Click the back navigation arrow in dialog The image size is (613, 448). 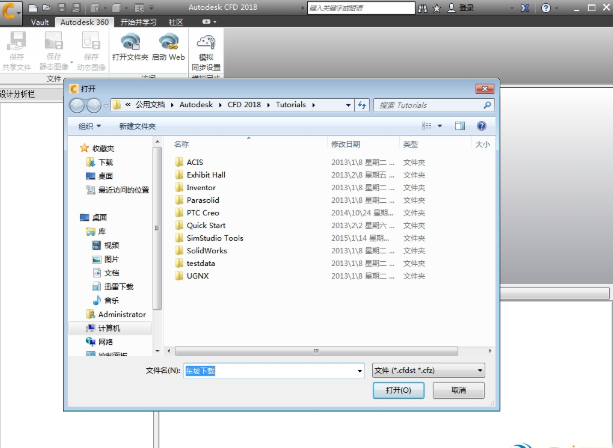pos(77,105)
